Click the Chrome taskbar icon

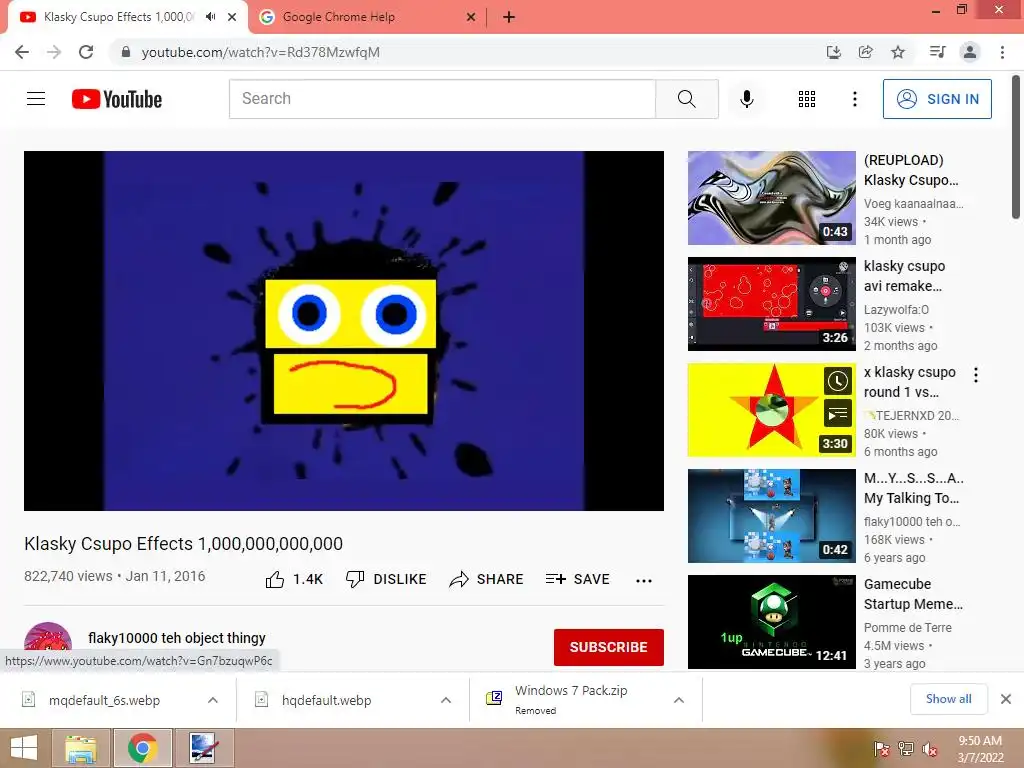(142, 748)
